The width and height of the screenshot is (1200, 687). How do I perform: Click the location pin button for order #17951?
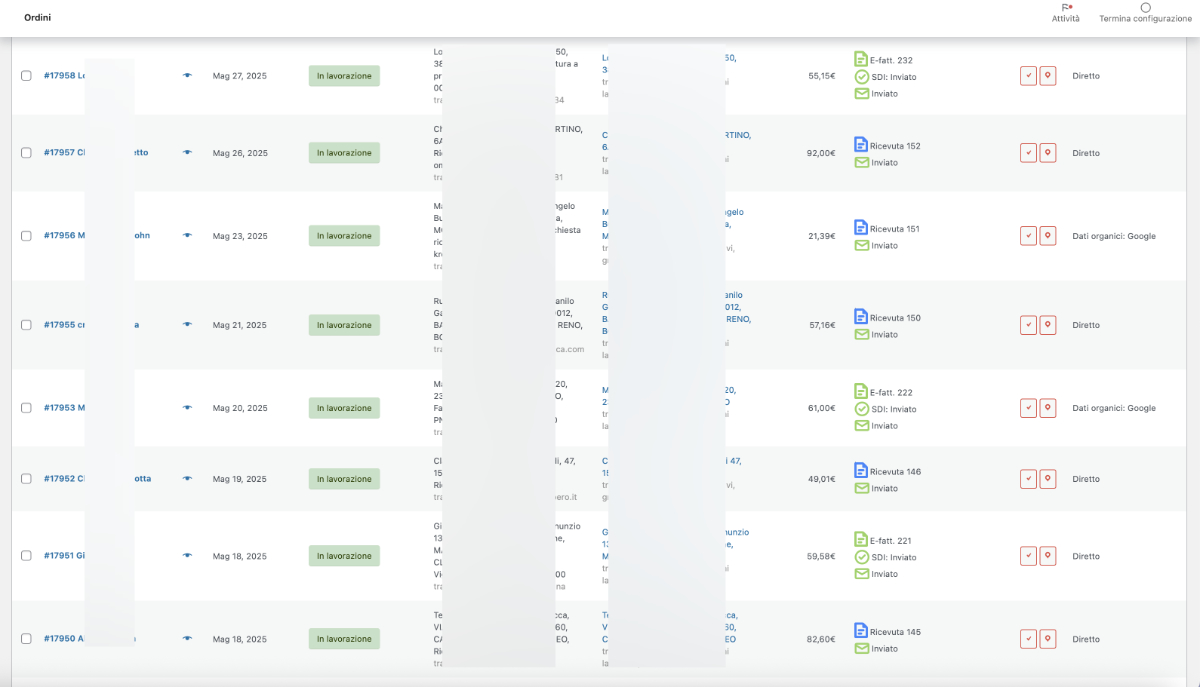1048,556
